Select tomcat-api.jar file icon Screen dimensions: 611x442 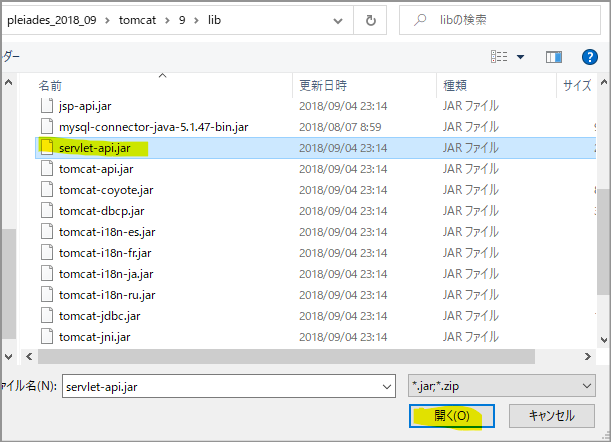click(47, 169)
